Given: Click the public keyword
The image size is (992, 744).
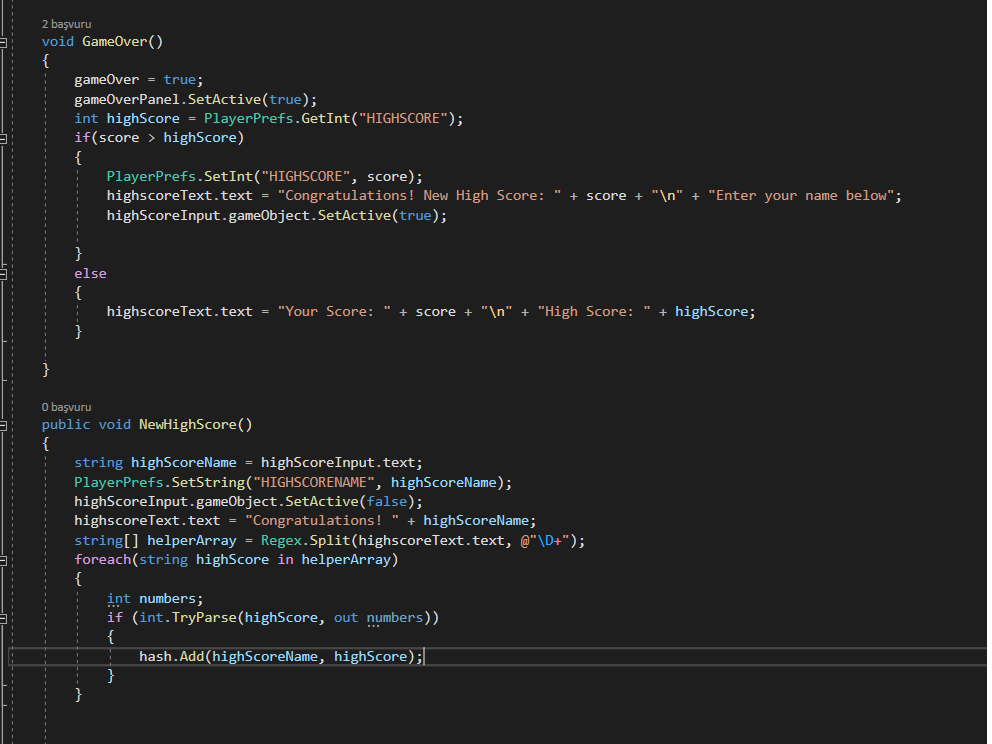Looking at the screenshot, I should (66, 425).
